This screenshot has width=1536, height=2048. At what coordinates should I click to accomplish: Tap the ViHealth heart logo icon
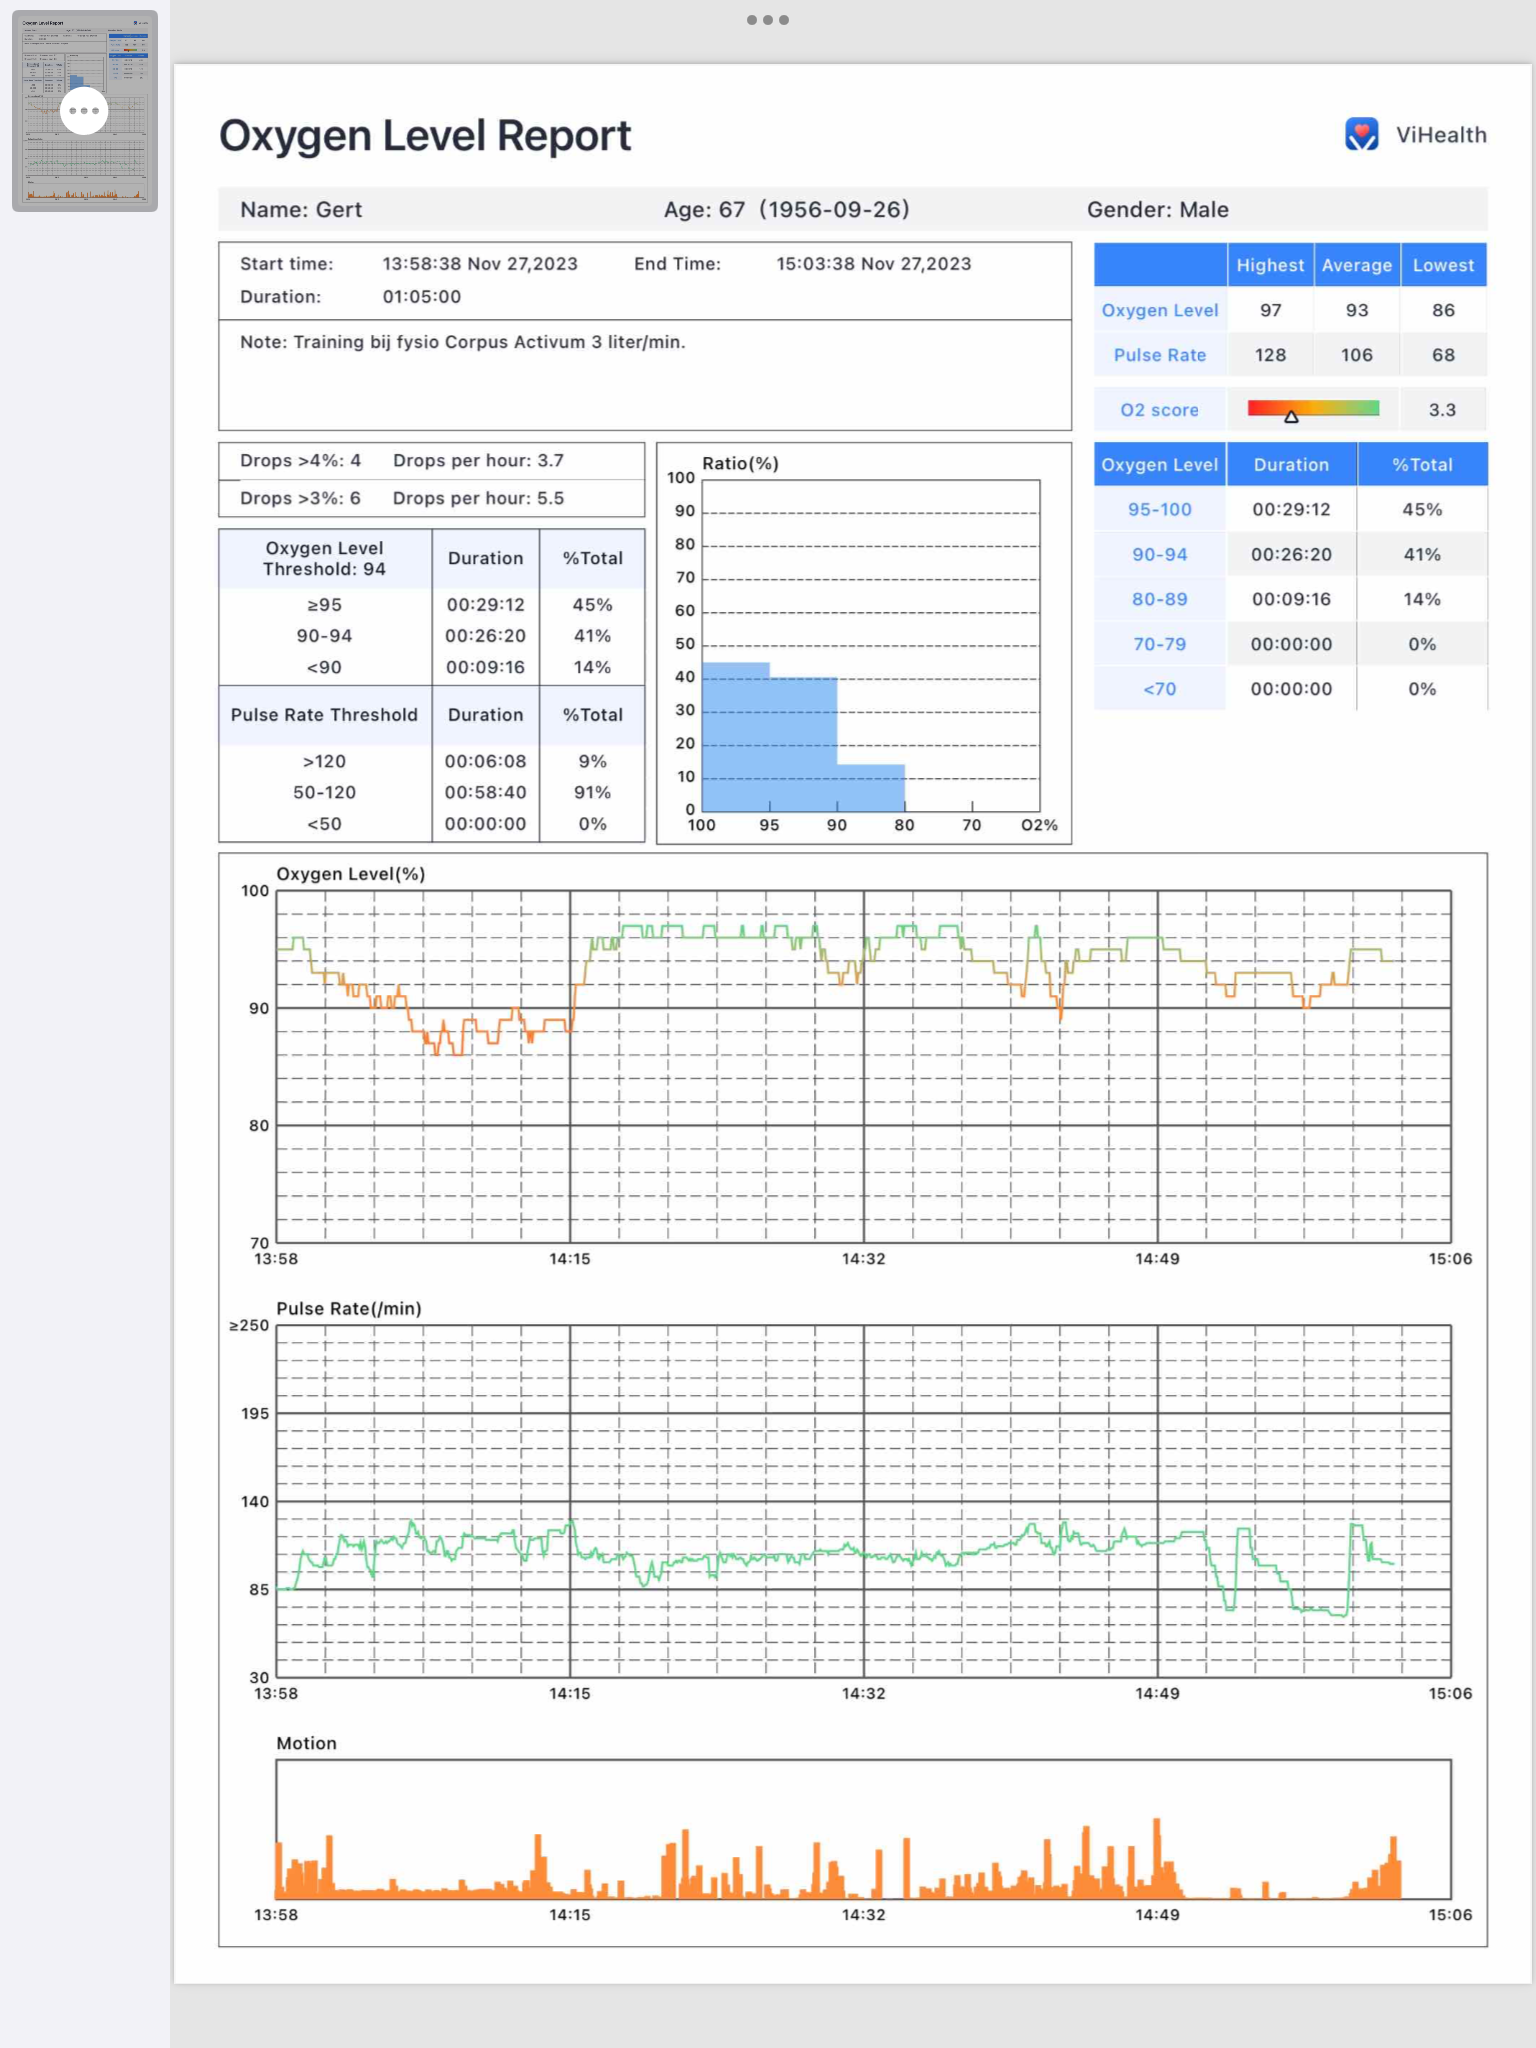click(1361, 134)
